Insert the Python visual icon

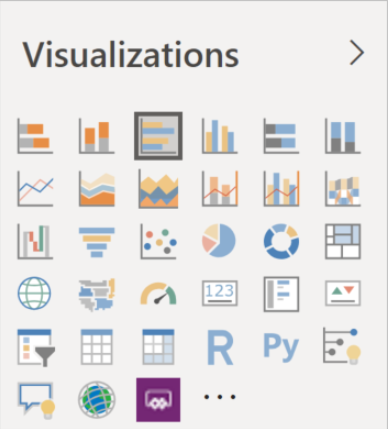pyautogui.click(x=281, y=347)
